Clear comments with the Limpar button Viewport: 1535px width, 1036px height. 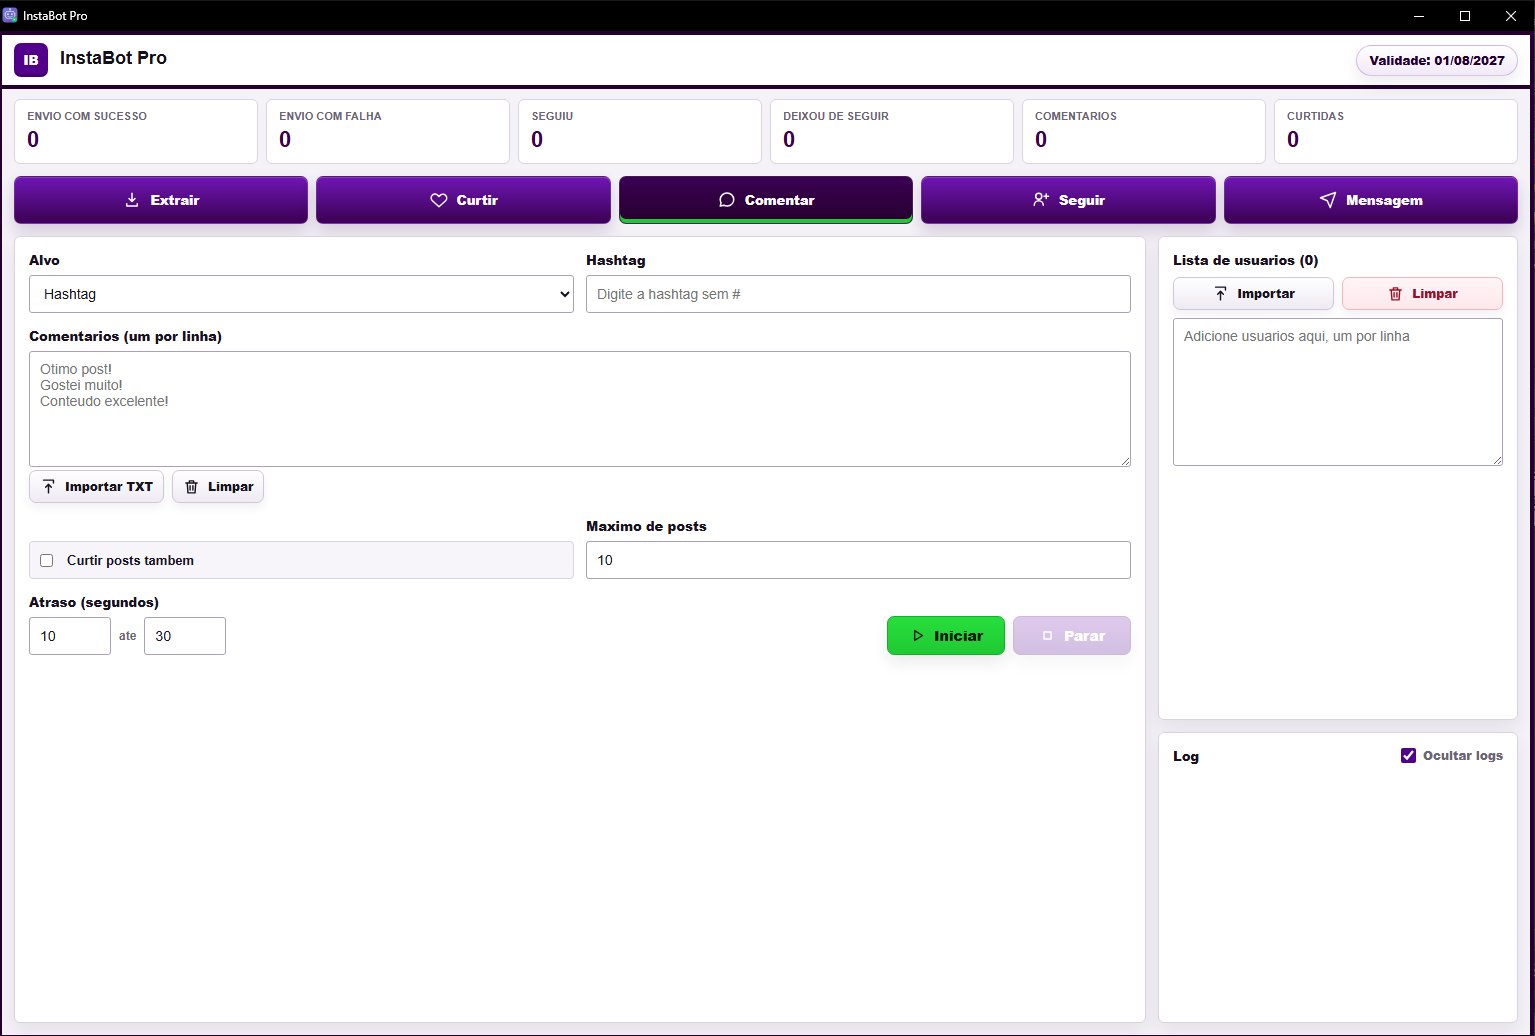point(218,487)
